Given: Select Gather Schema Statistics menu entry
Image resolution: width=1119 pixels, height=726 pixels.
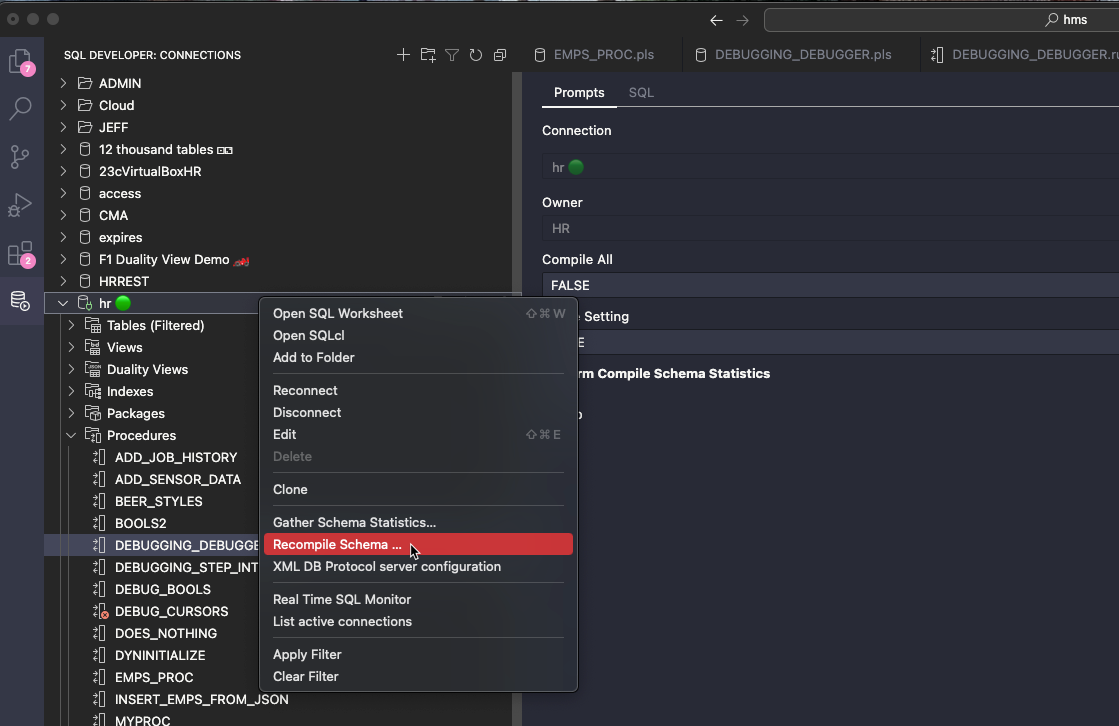Looking at the screenshot, I should [x=354, y=522].
